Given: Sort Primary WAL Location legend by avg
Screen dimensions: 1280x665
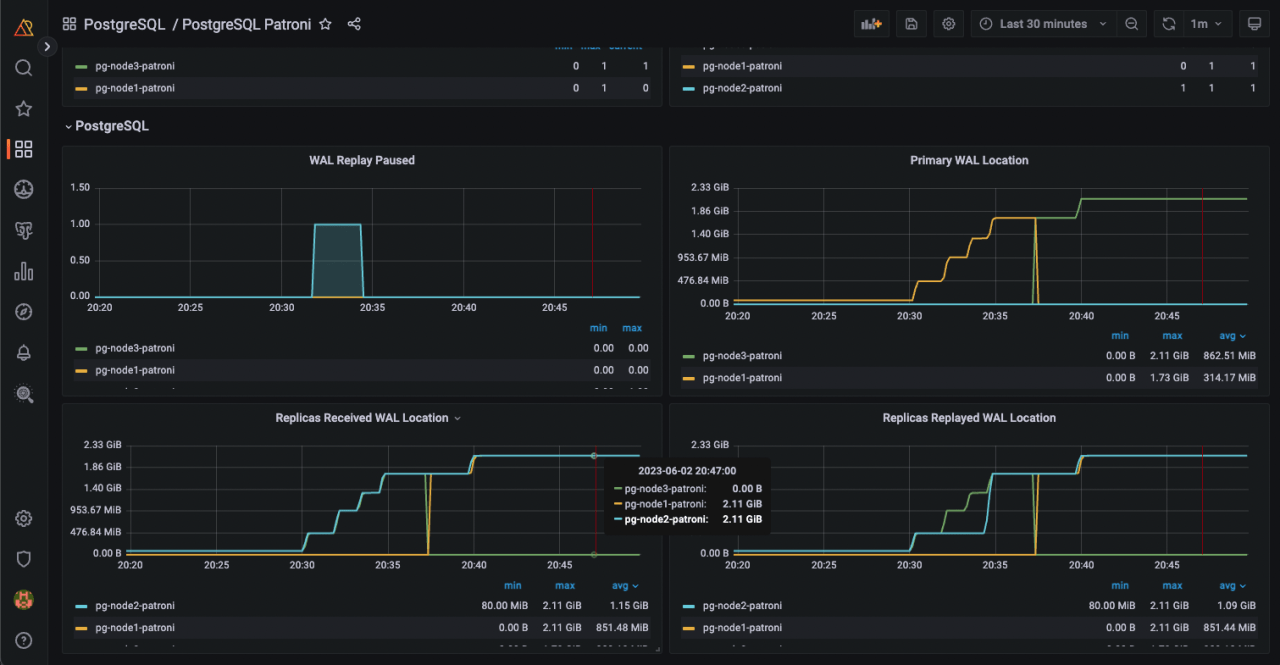Looking at the screenshot, I should (1232, 335).
